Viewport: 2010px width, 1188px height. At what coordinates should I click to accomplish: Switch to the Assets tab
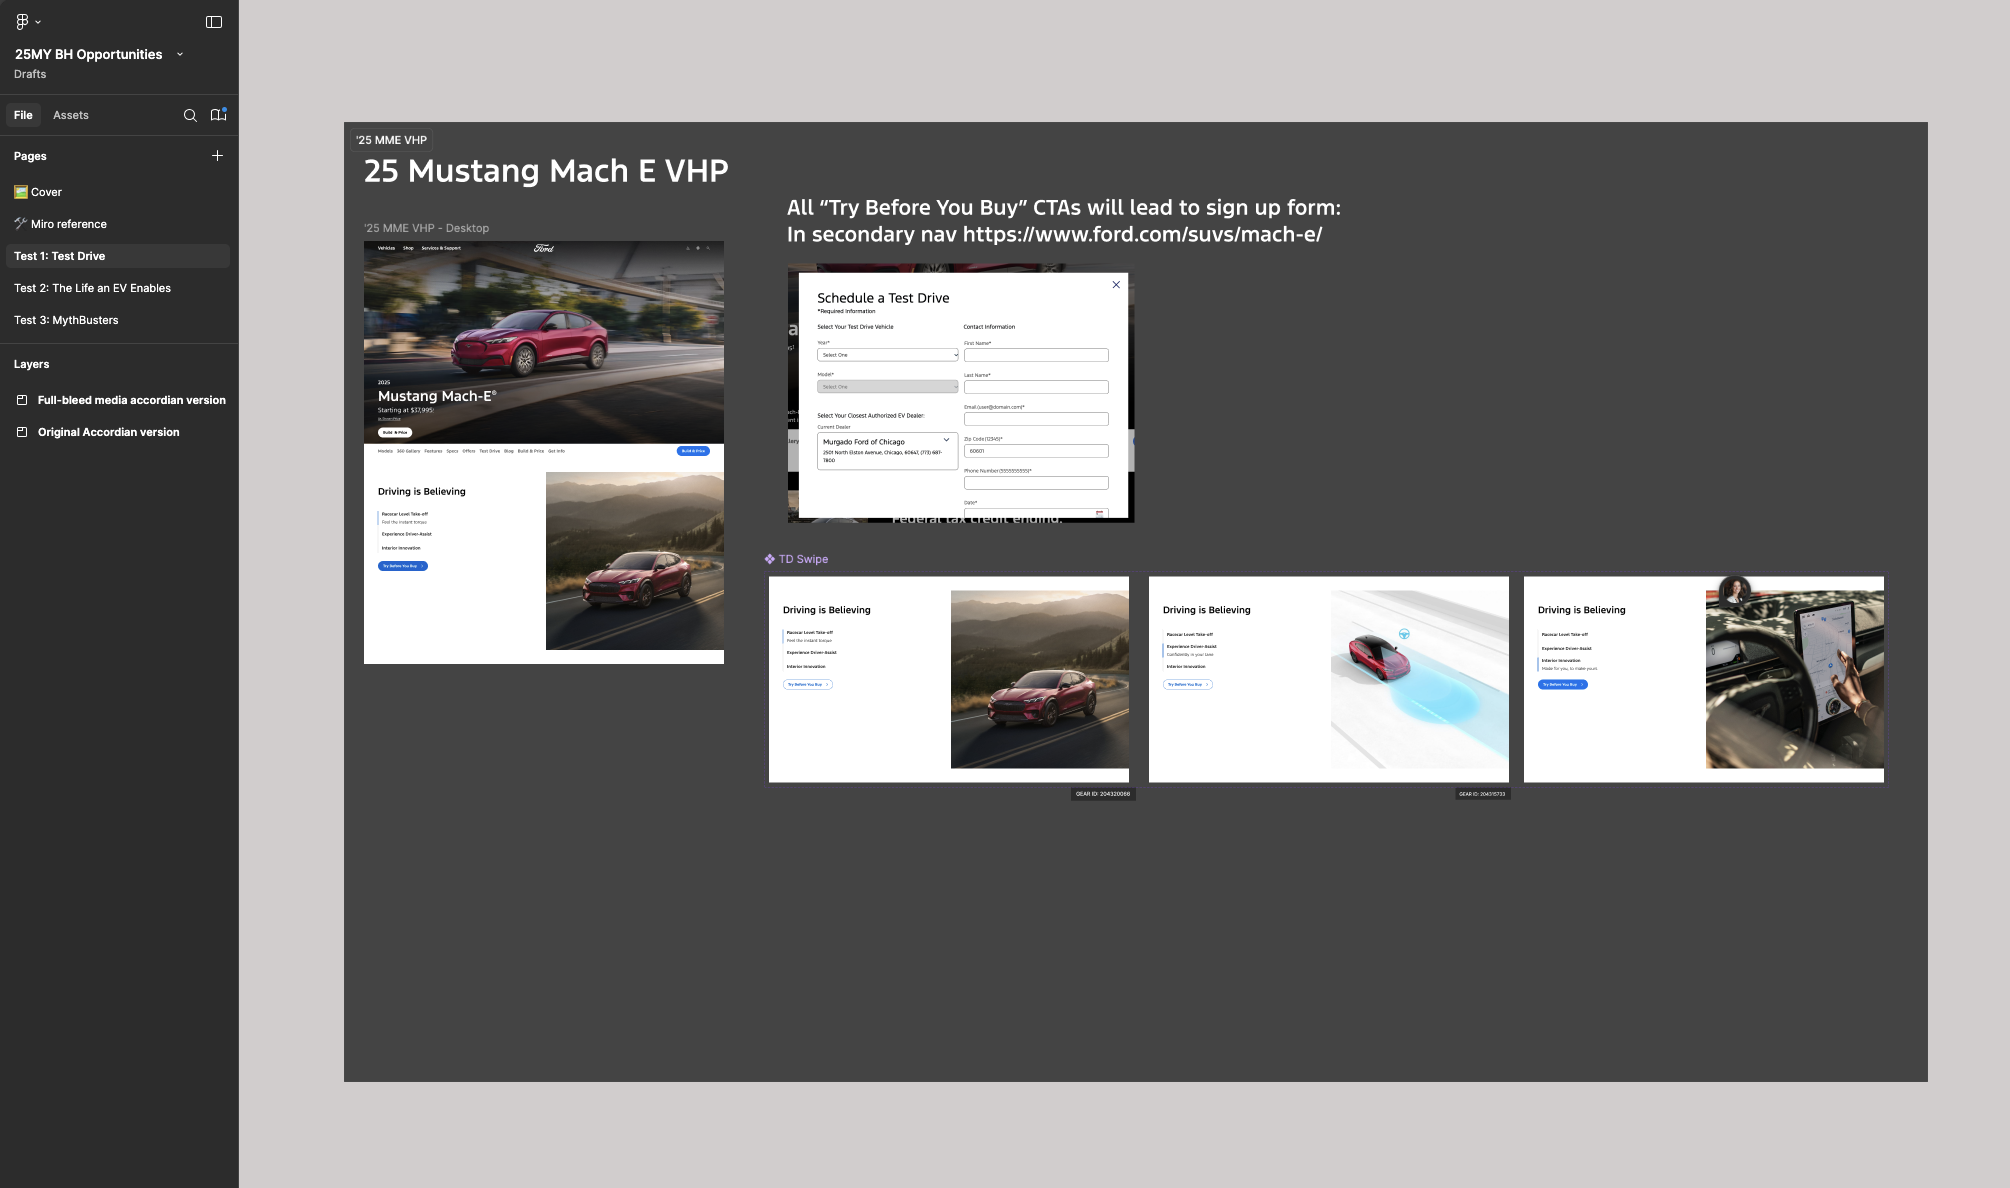71,115
